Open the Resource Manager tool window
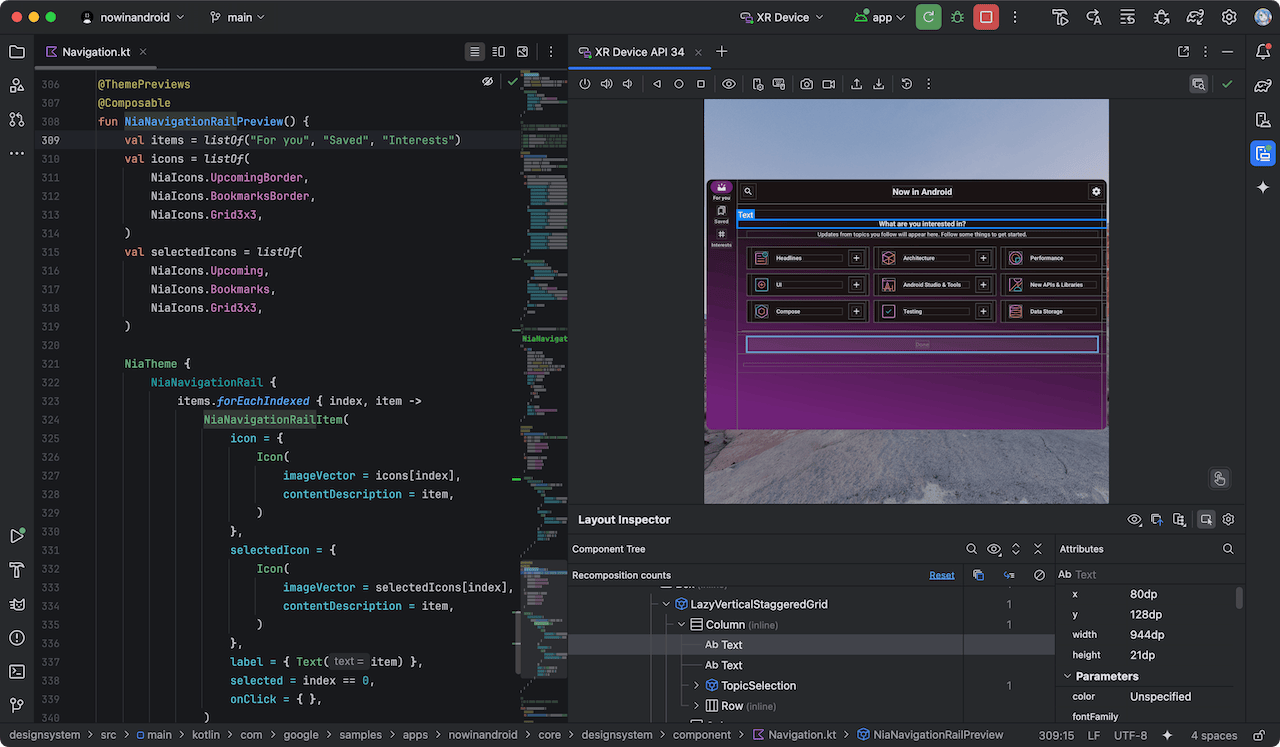 (x=16, y=86)
